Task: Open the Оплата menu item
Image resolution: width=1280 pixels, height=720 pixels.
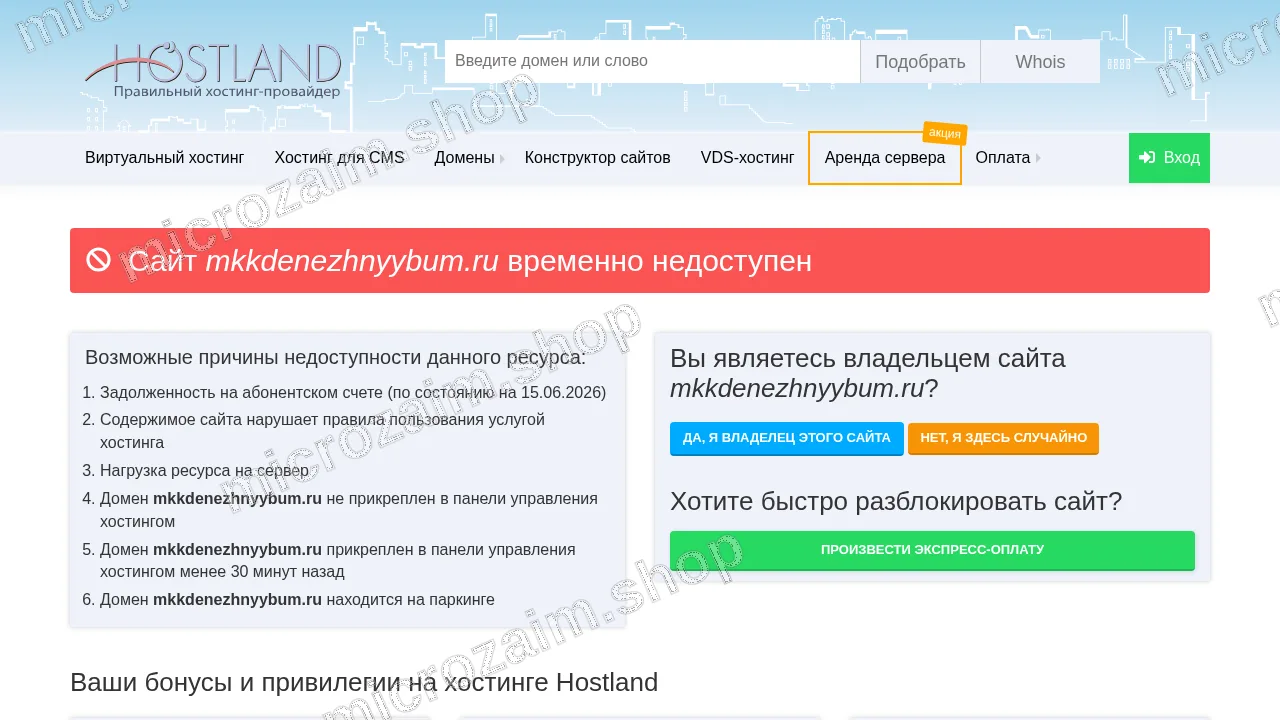Action: coord(1003,158)
